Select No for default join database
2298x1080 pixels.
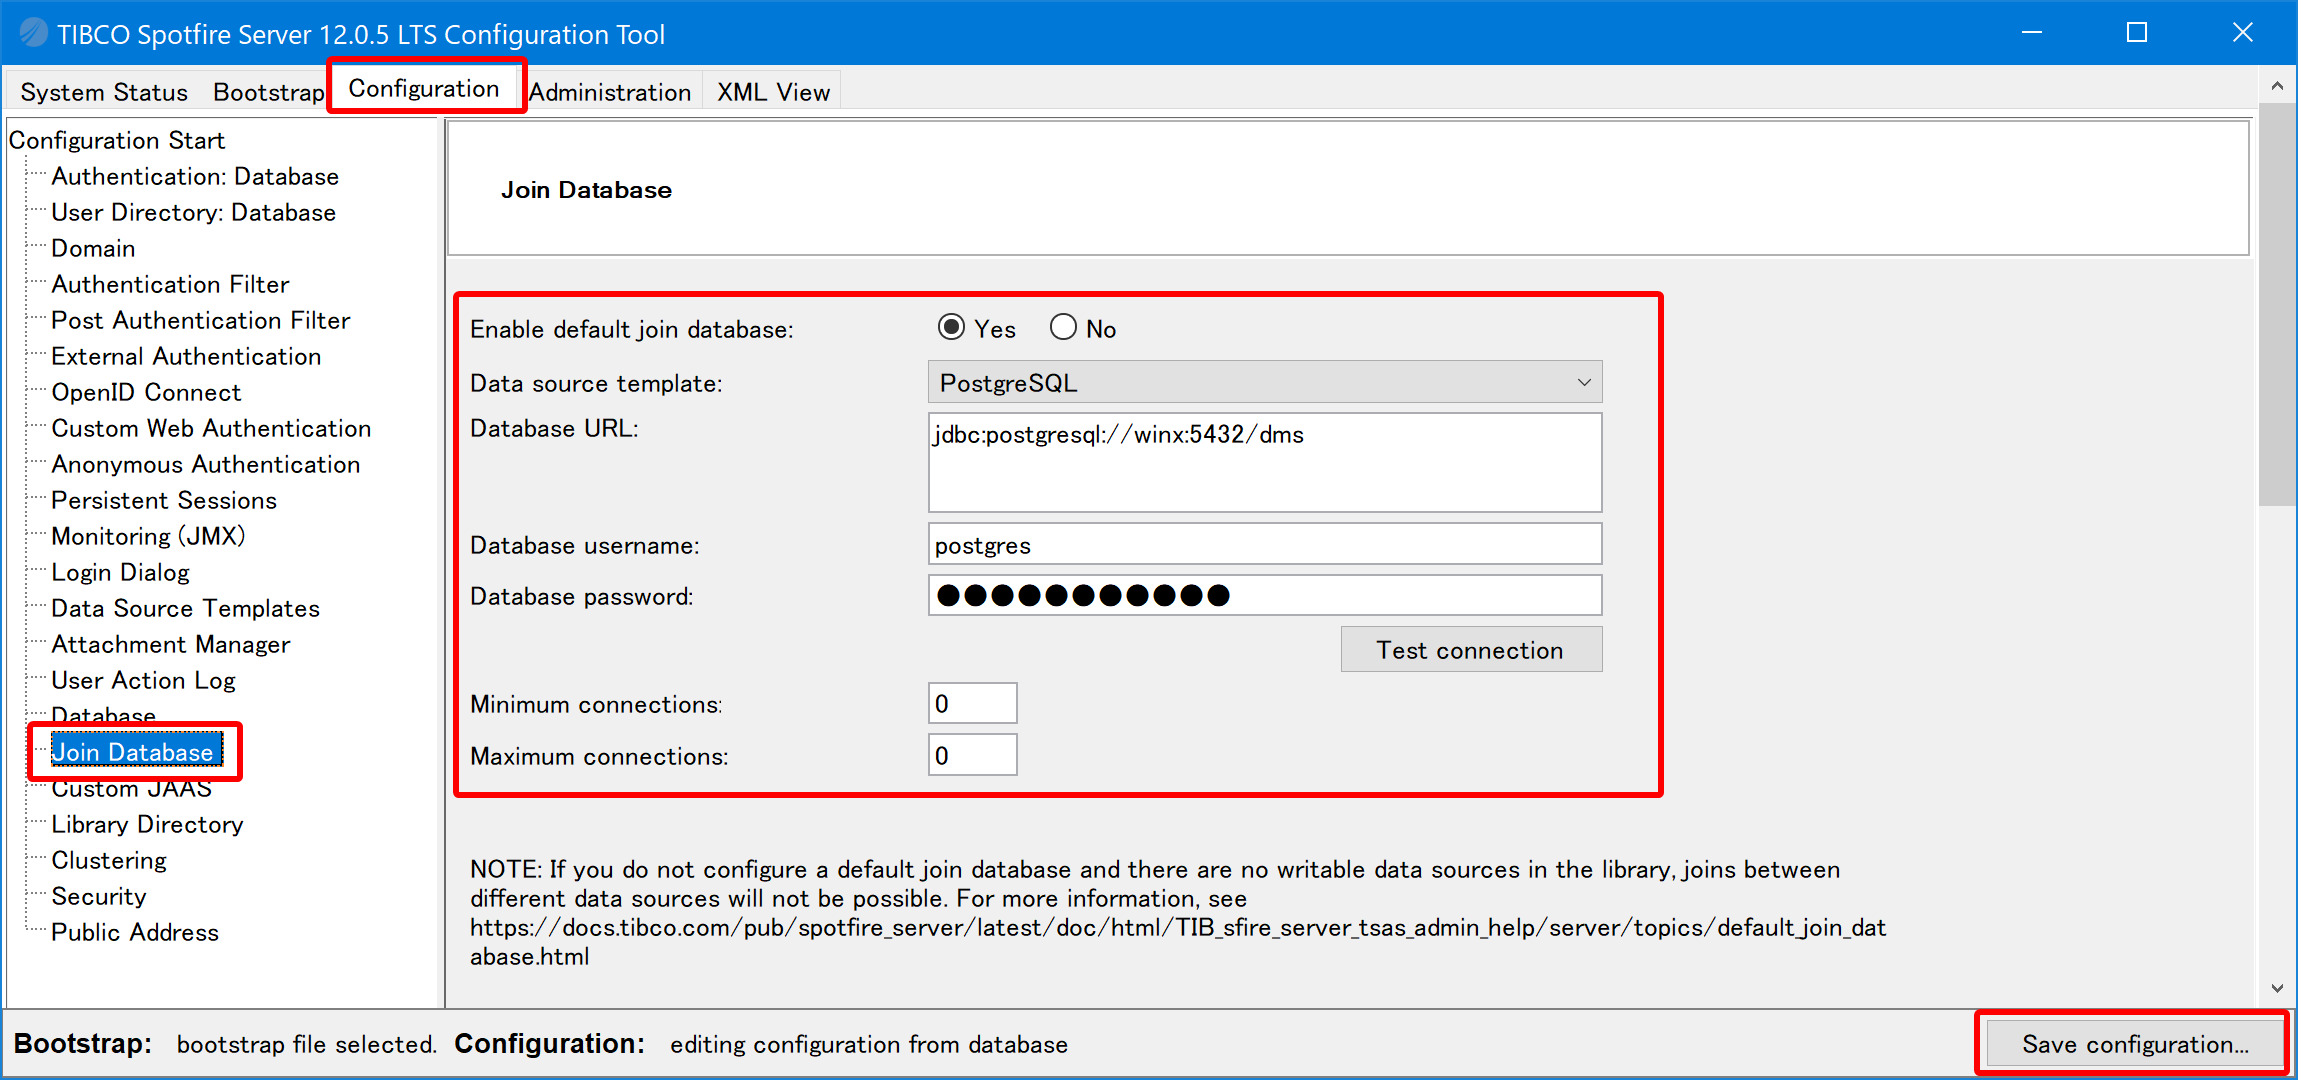point(1083,328)
